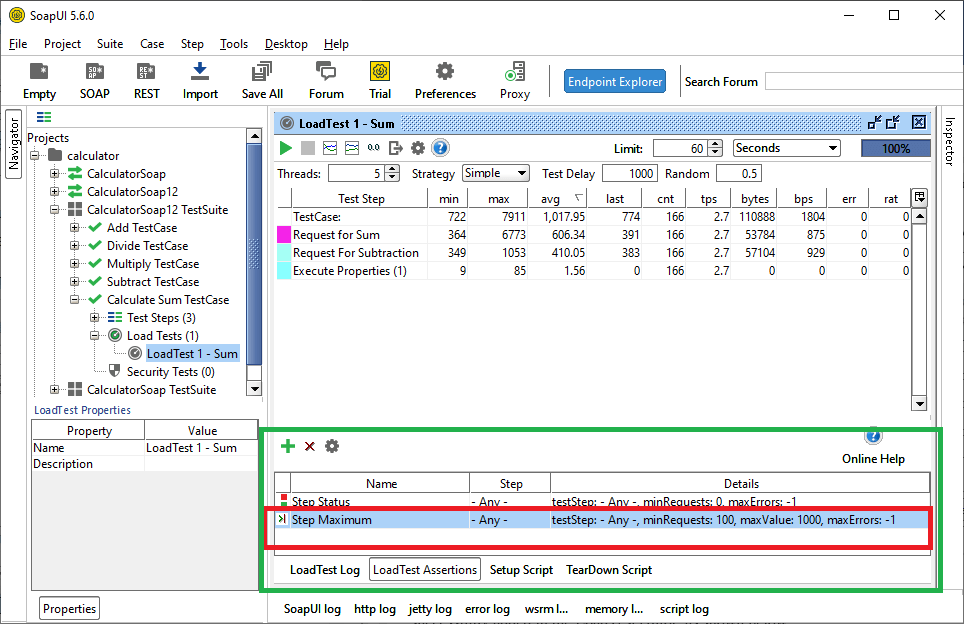Close the LoadTest 1 - Sum window
The height and width of the screenshot is (624, 964).
(x=919, y=122)
